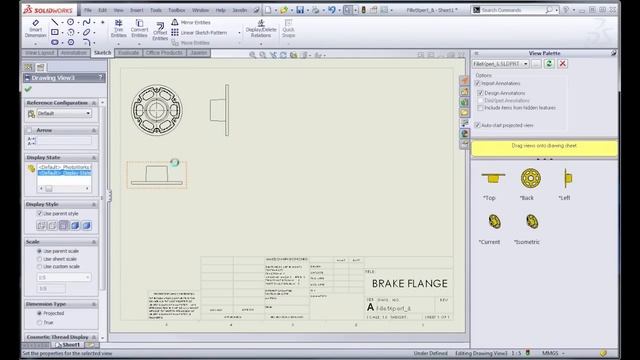Click the *Back view thumbnail in palette
640x360 pixels.
tap(531, 178)
